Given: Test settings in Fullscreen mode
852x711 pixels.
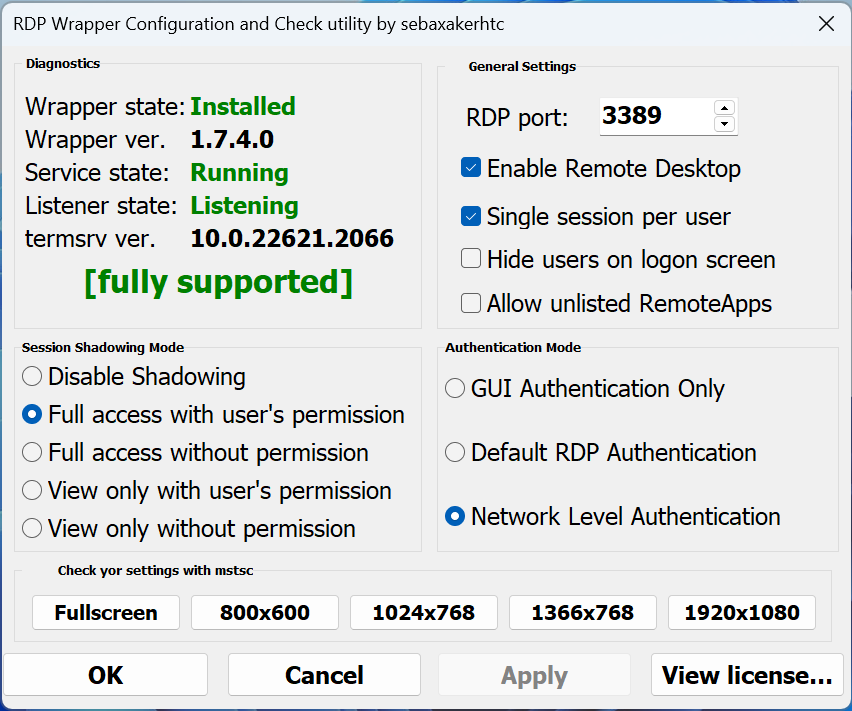Looking at the screenshot, I should (106, 613).
